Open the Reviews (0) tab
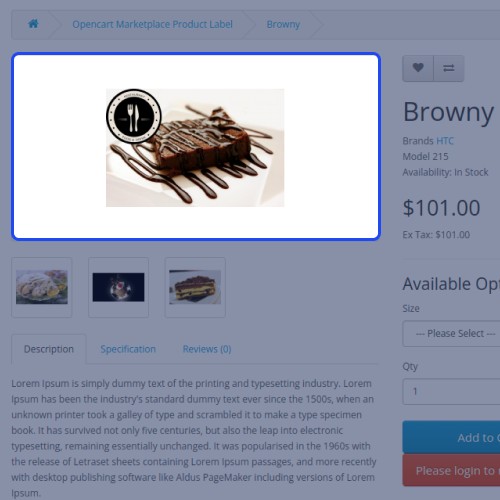Screen dimensions: 500x500 click(207, 349)
